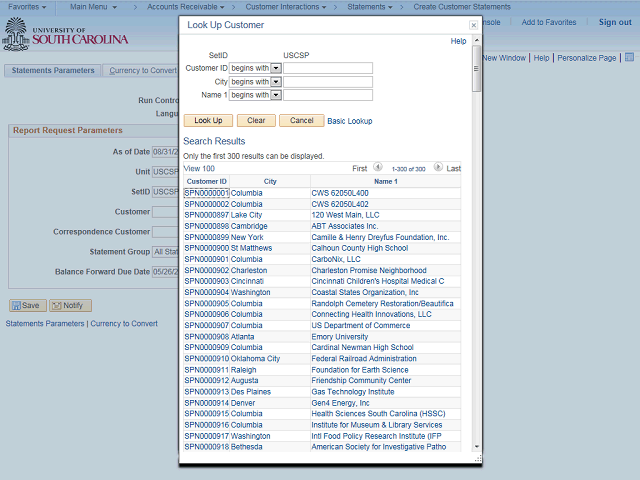Select Calhoun County High School result
The height and width of the screenshot is (480, 640).
pos(360,248)
